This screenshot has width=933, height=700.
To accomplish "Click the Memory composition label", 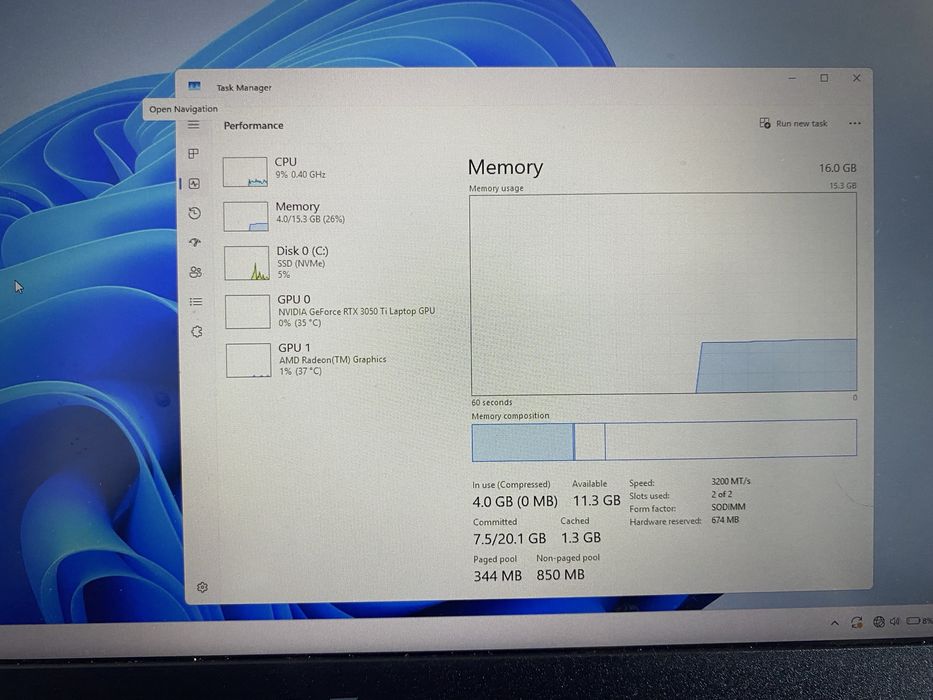I will tap(511, 415).
